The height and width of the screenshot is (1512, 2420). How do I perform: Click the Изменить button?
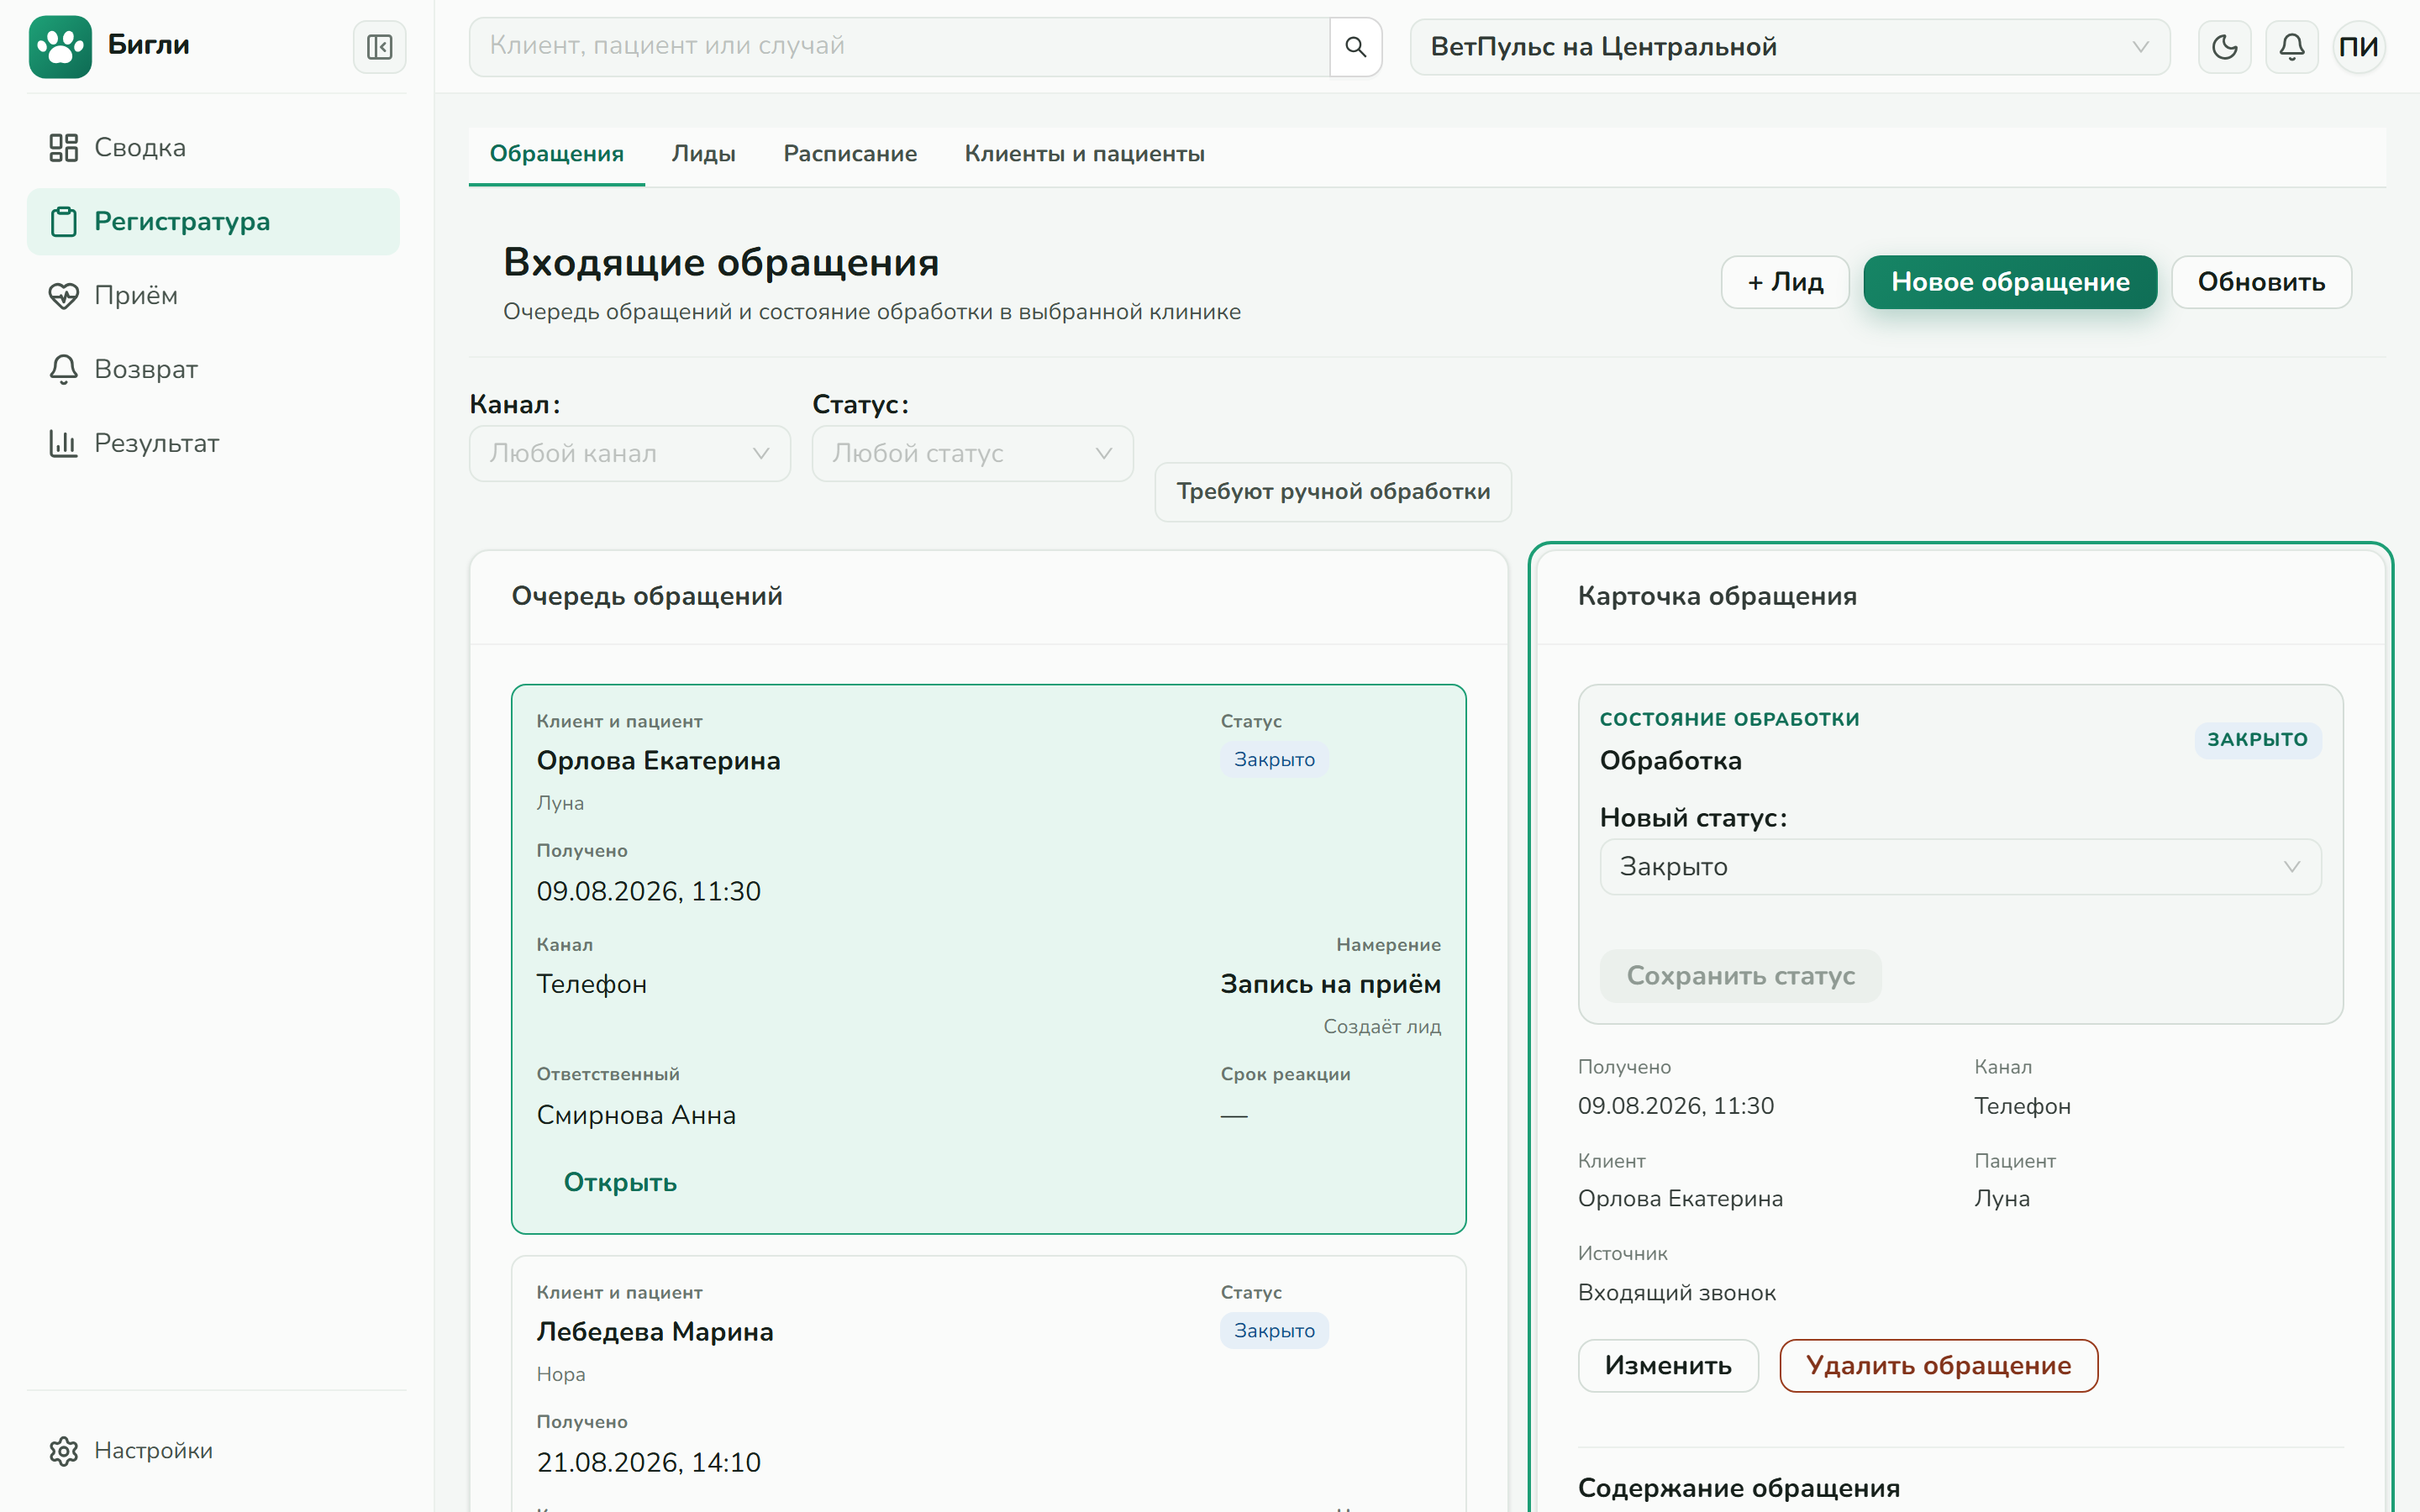pos(1668,1366)
